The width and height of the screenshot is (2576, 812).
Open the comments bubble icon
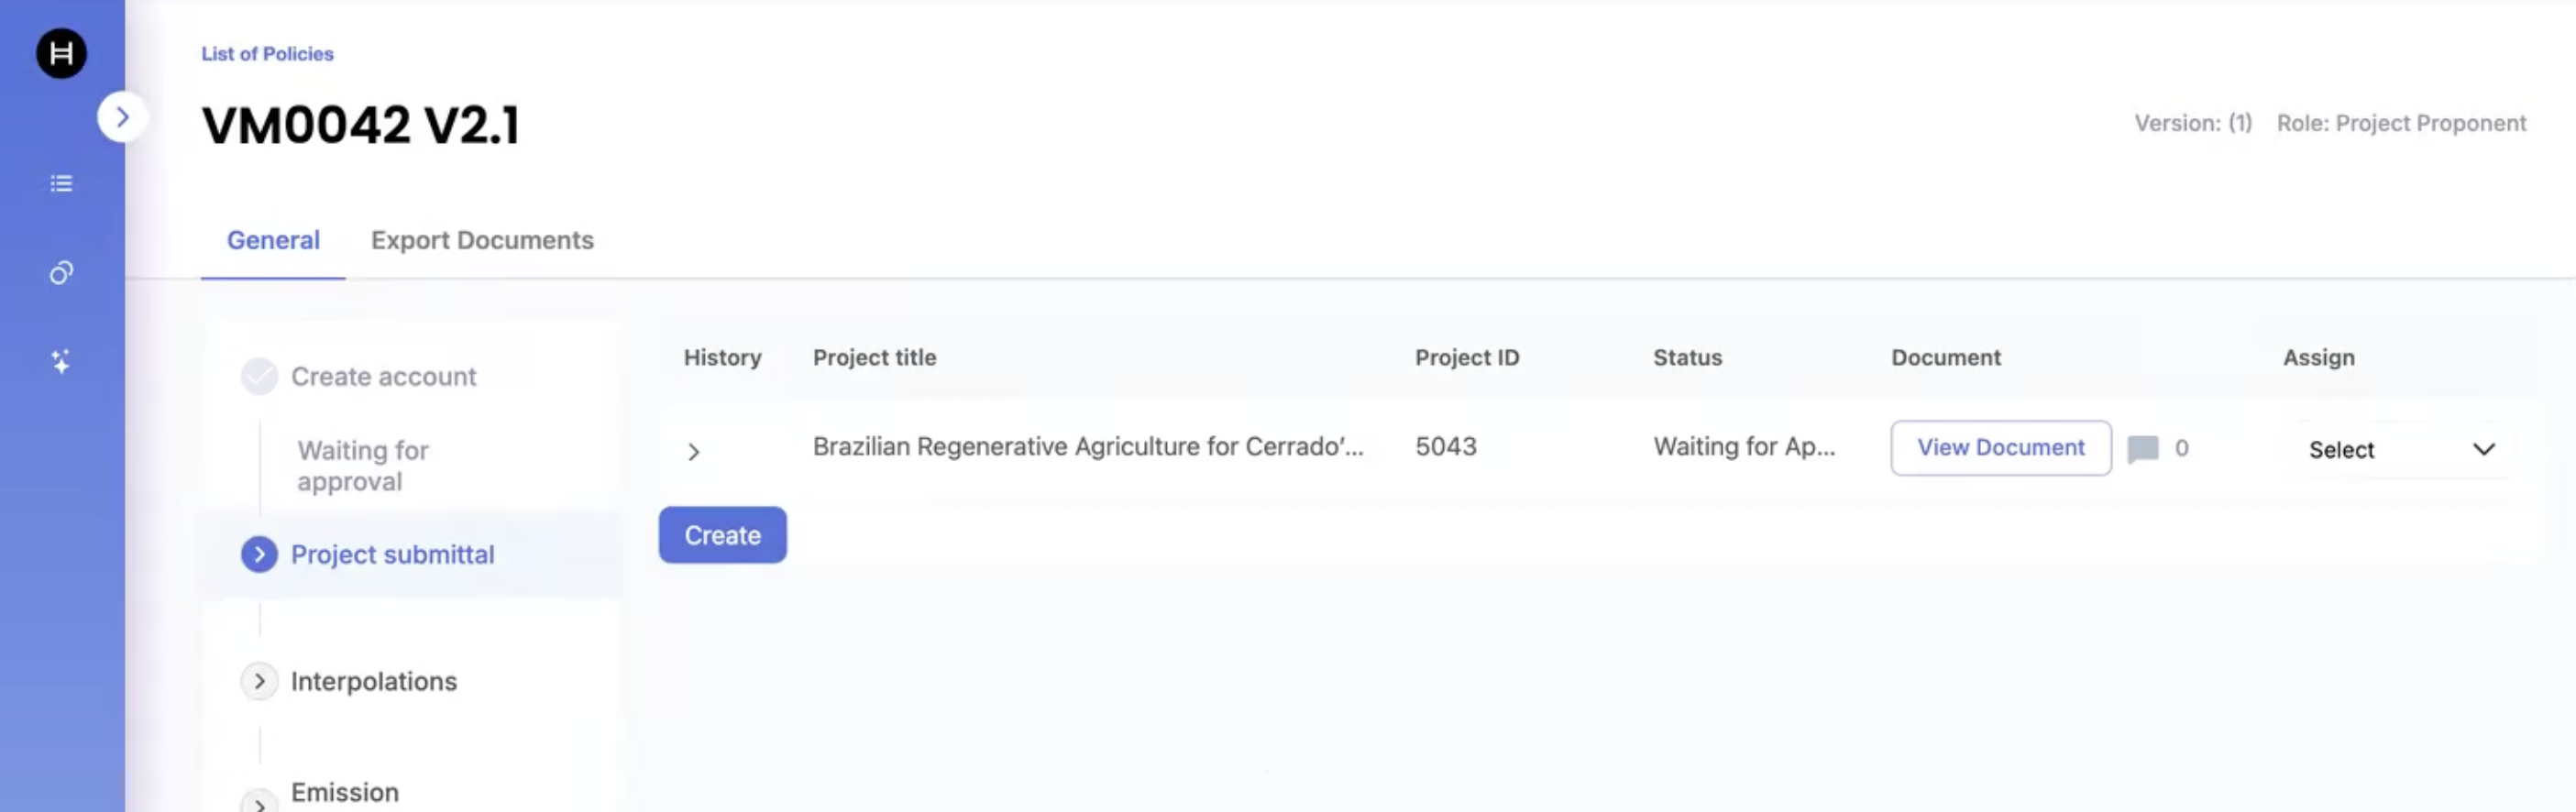tap(2142, 448)
